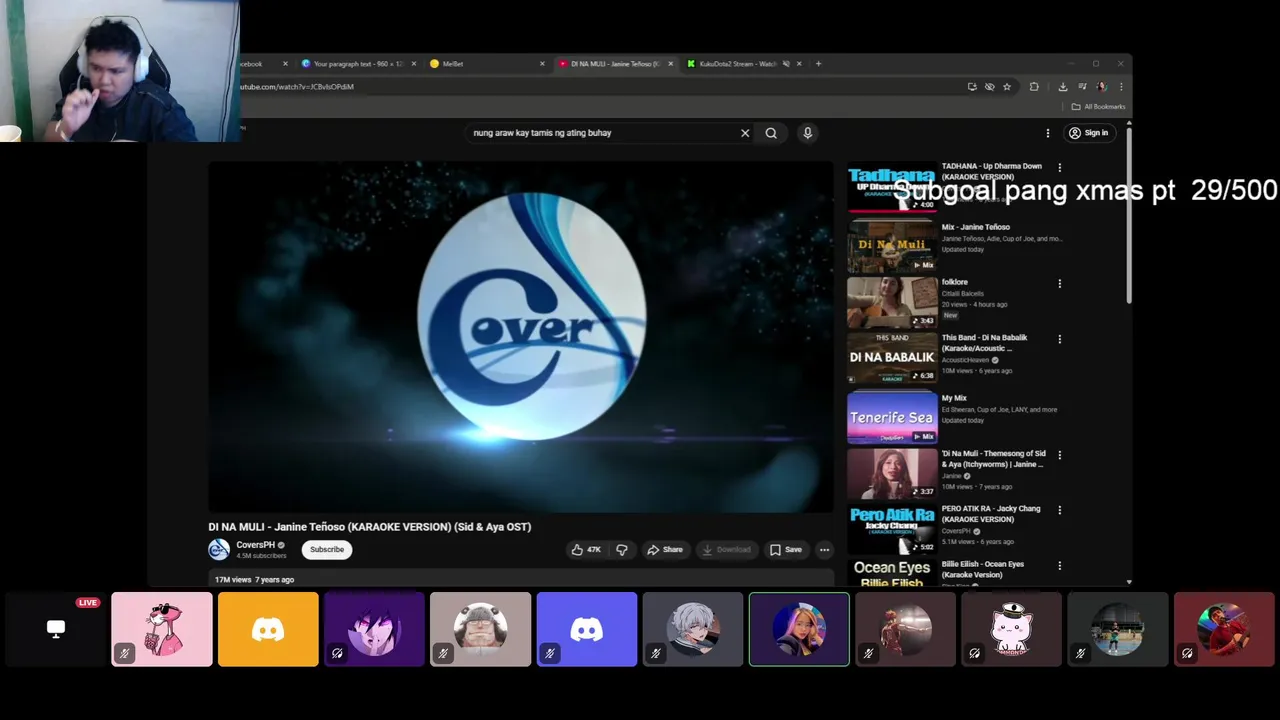Clear the YouTube search box text
1280x720 pixels.
[745, 133]
